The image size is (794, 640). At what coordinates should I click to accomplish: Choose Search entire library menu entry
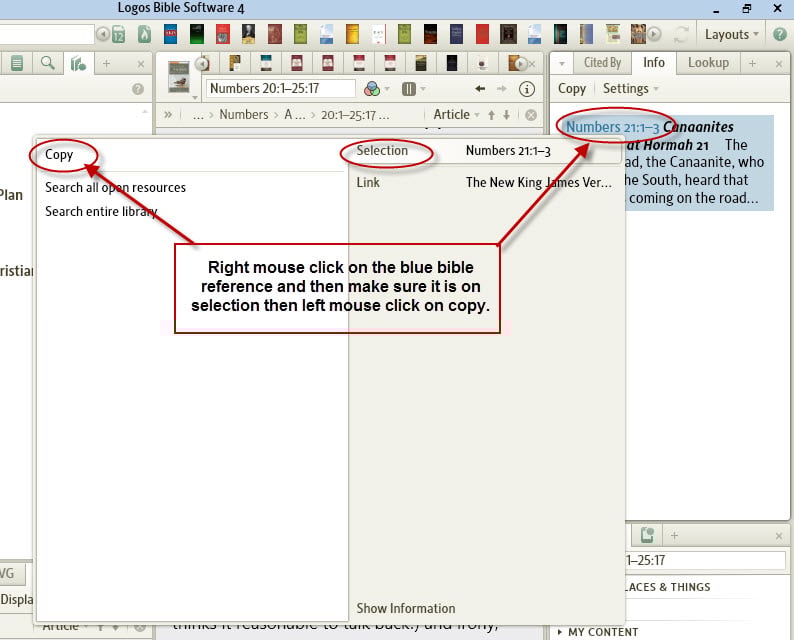101,211
